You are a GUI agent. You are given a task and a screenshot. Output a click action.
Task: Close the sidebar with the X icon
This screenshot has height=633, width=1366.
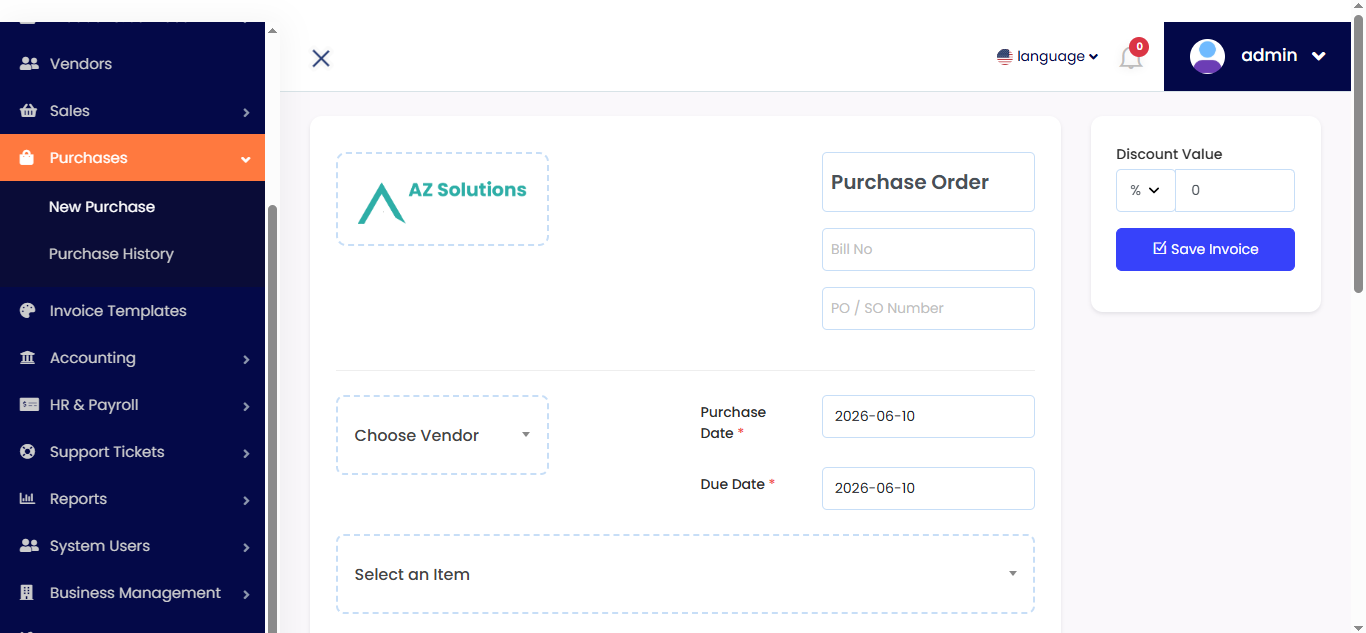pyautogui.click(x=321, y=58)
